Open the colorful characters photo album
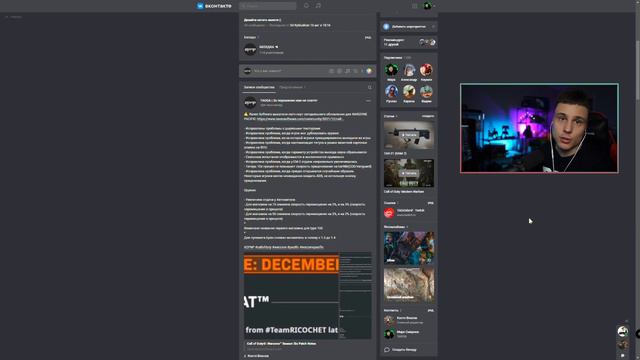This screenshot has width=640, height=360. (x=409, y=248)
